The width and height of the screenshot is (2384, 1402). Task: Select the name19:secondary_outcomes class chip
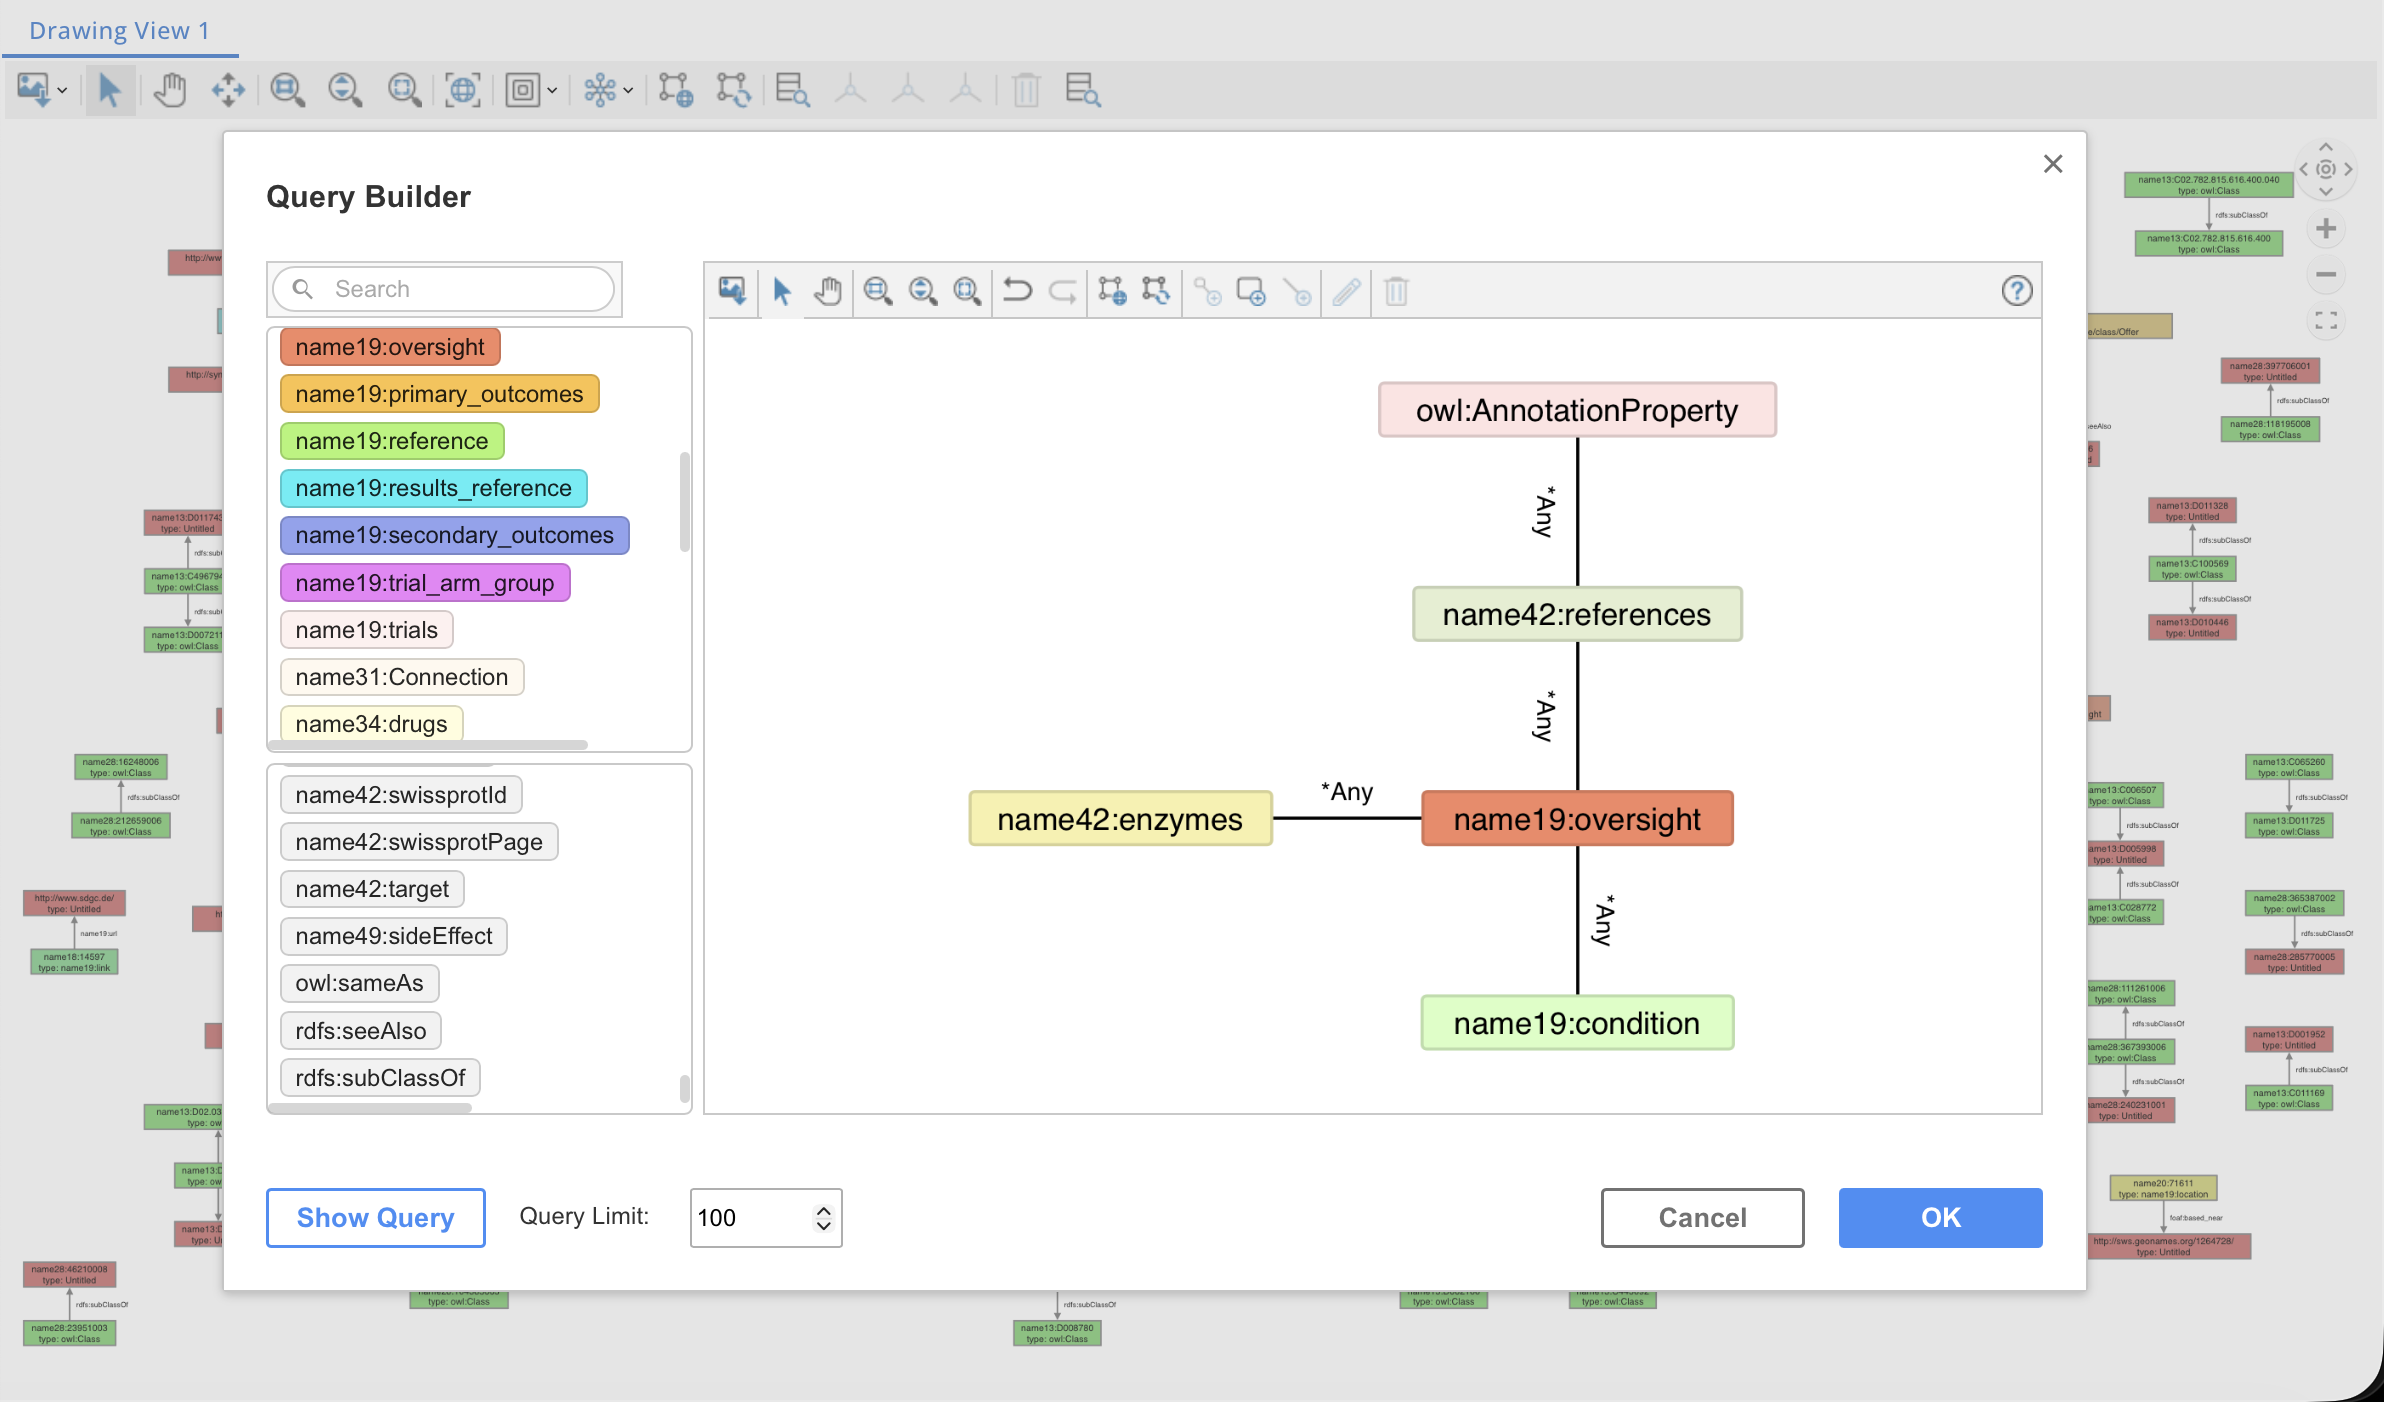pyautogui.click(x=454, y=535)
